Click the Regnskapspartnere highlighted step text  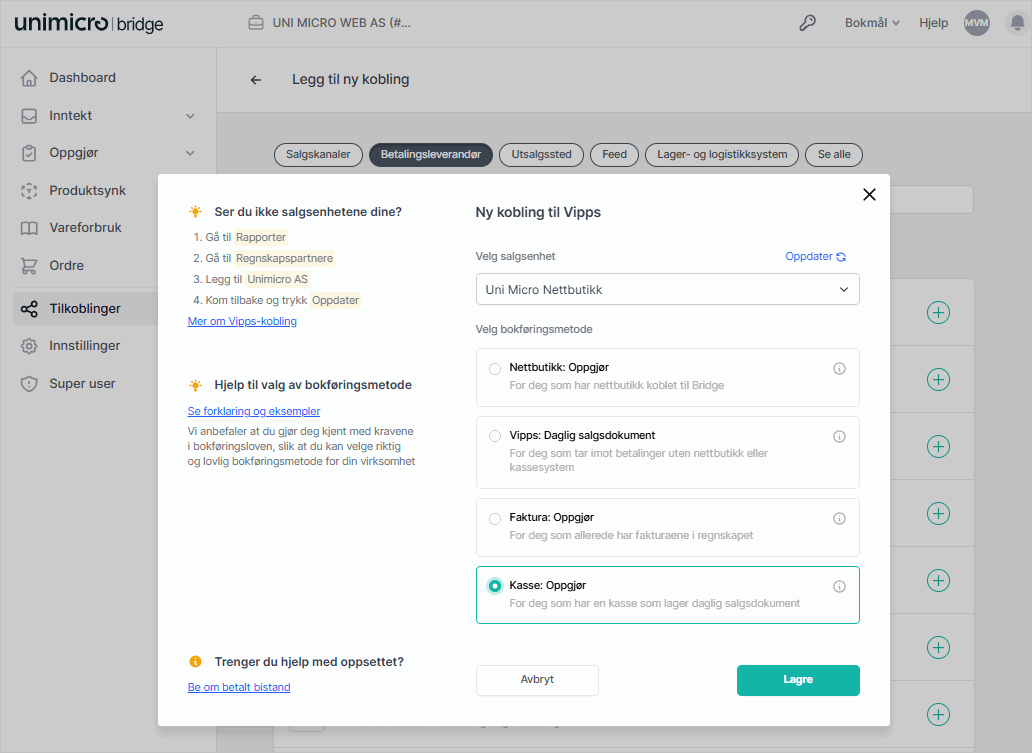click(284, 258)
